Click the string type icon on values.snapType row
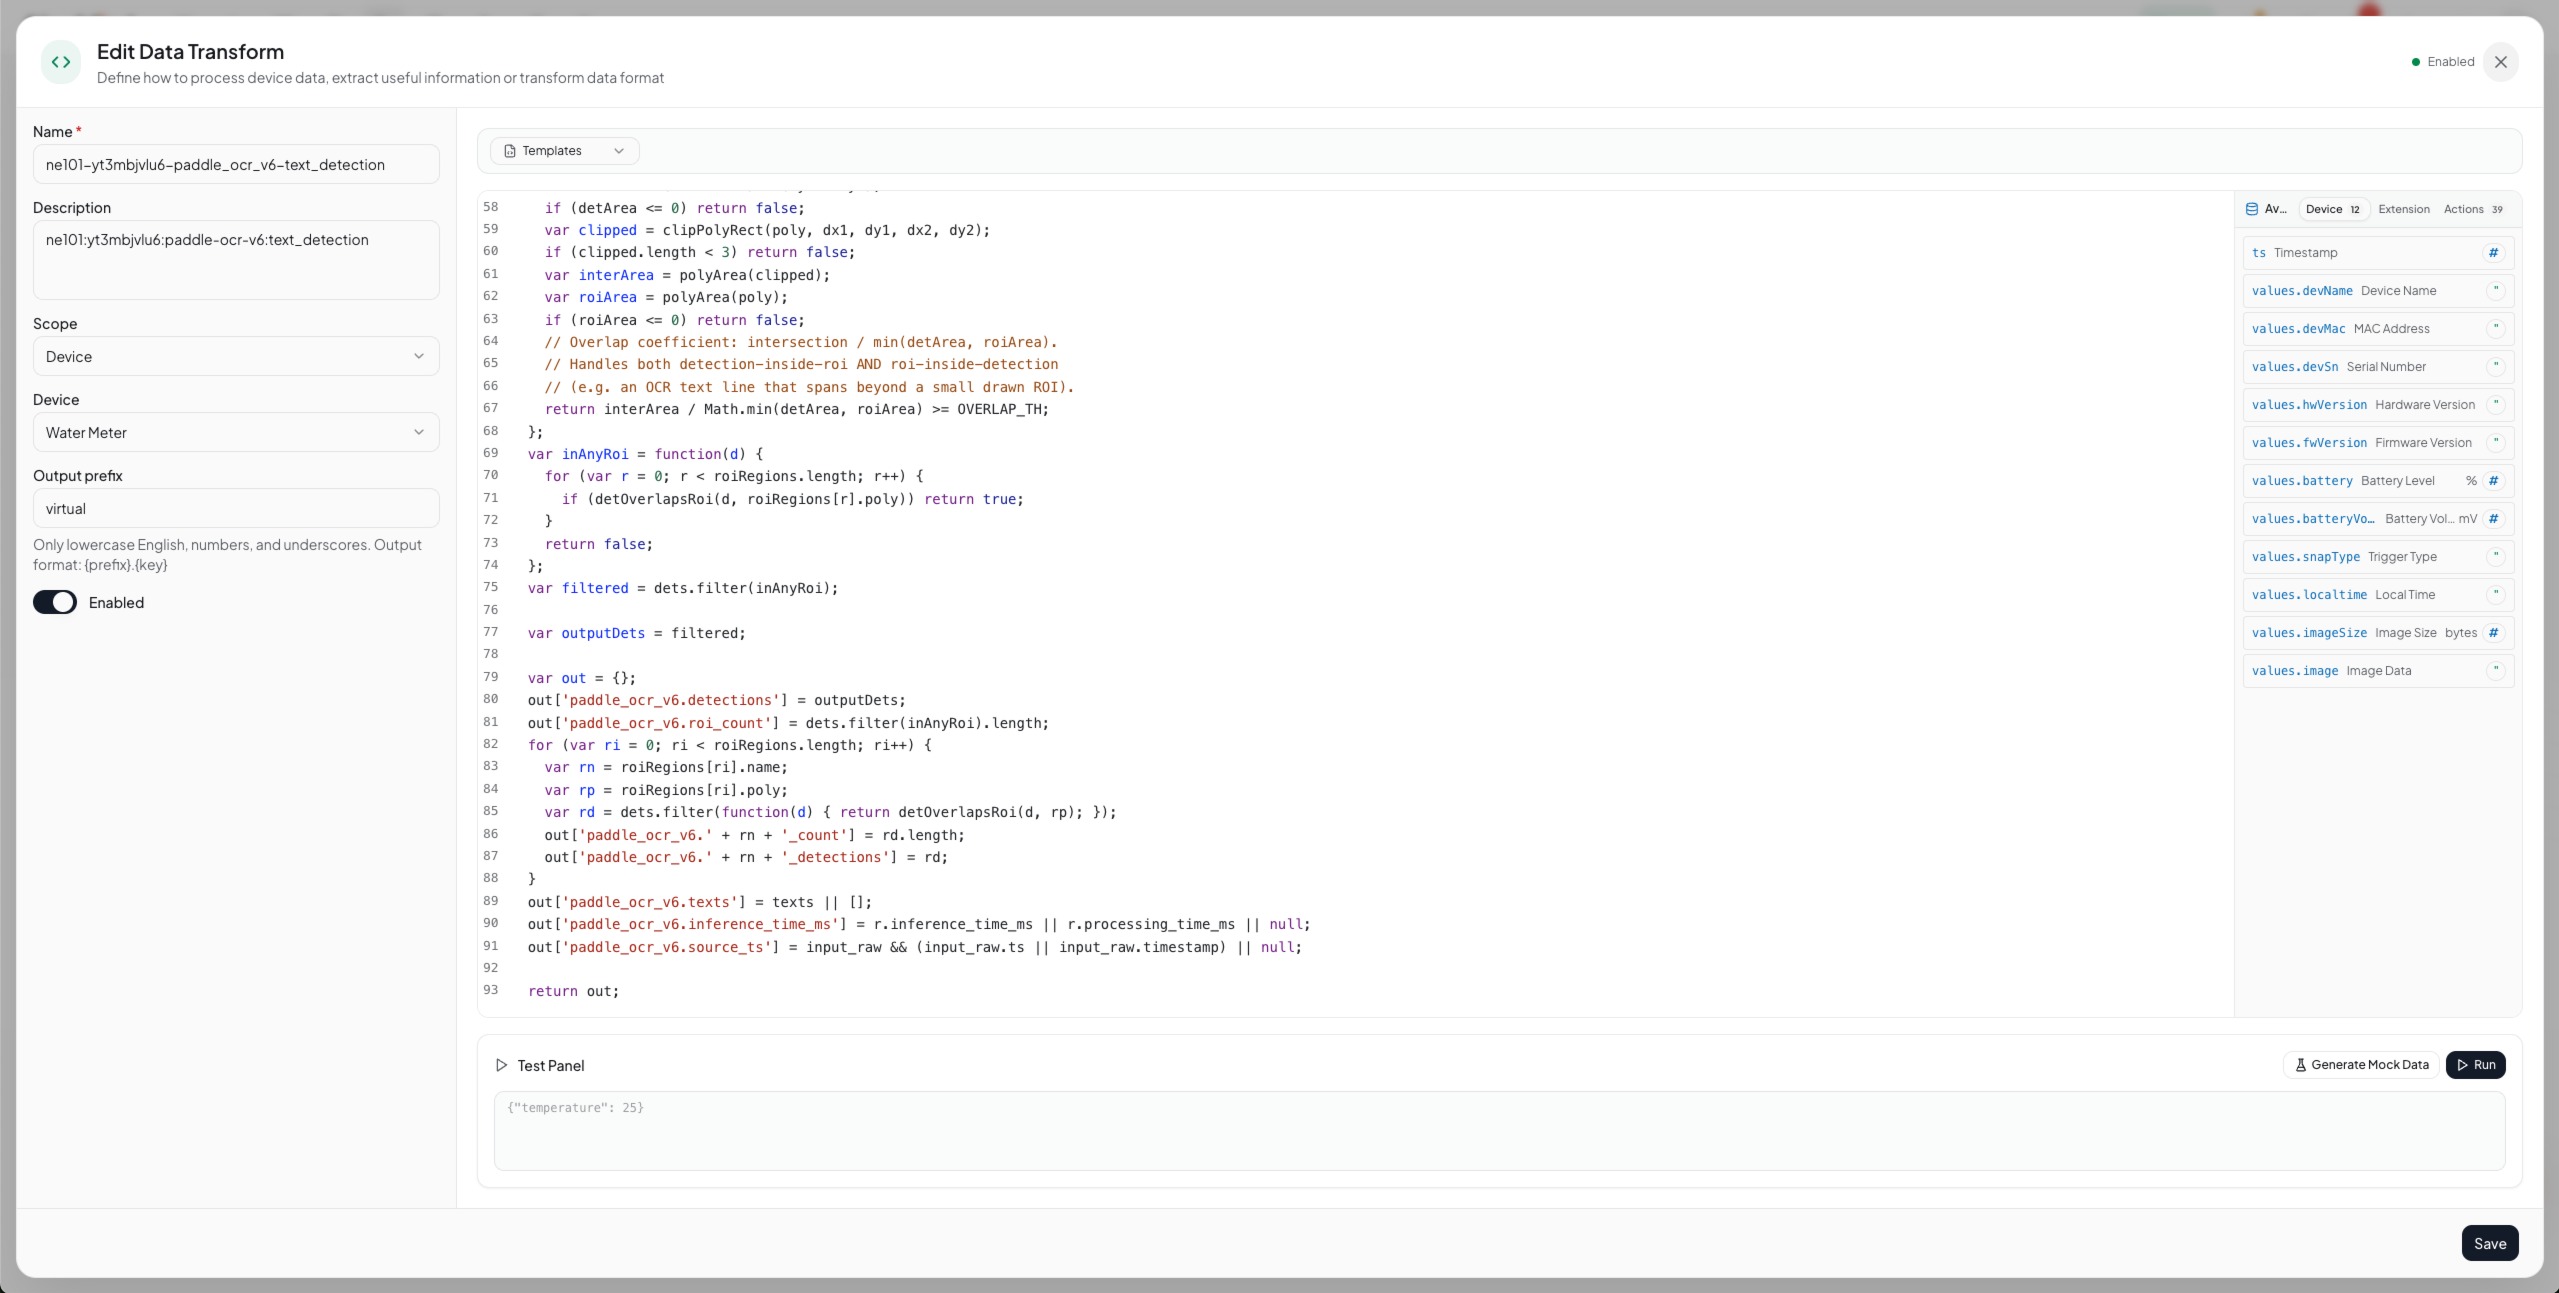Viewport: 2559px width, 1293px height. 2496,557
